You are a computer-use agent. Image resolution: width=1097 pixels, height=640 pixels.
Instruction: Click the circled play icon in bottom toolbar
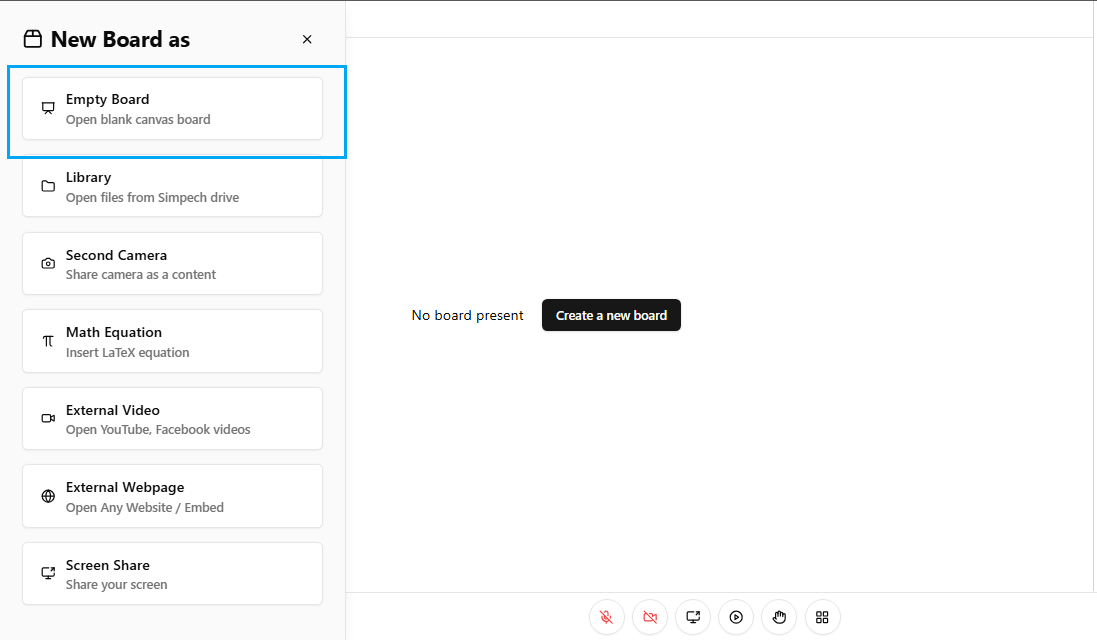coord(736,617)
